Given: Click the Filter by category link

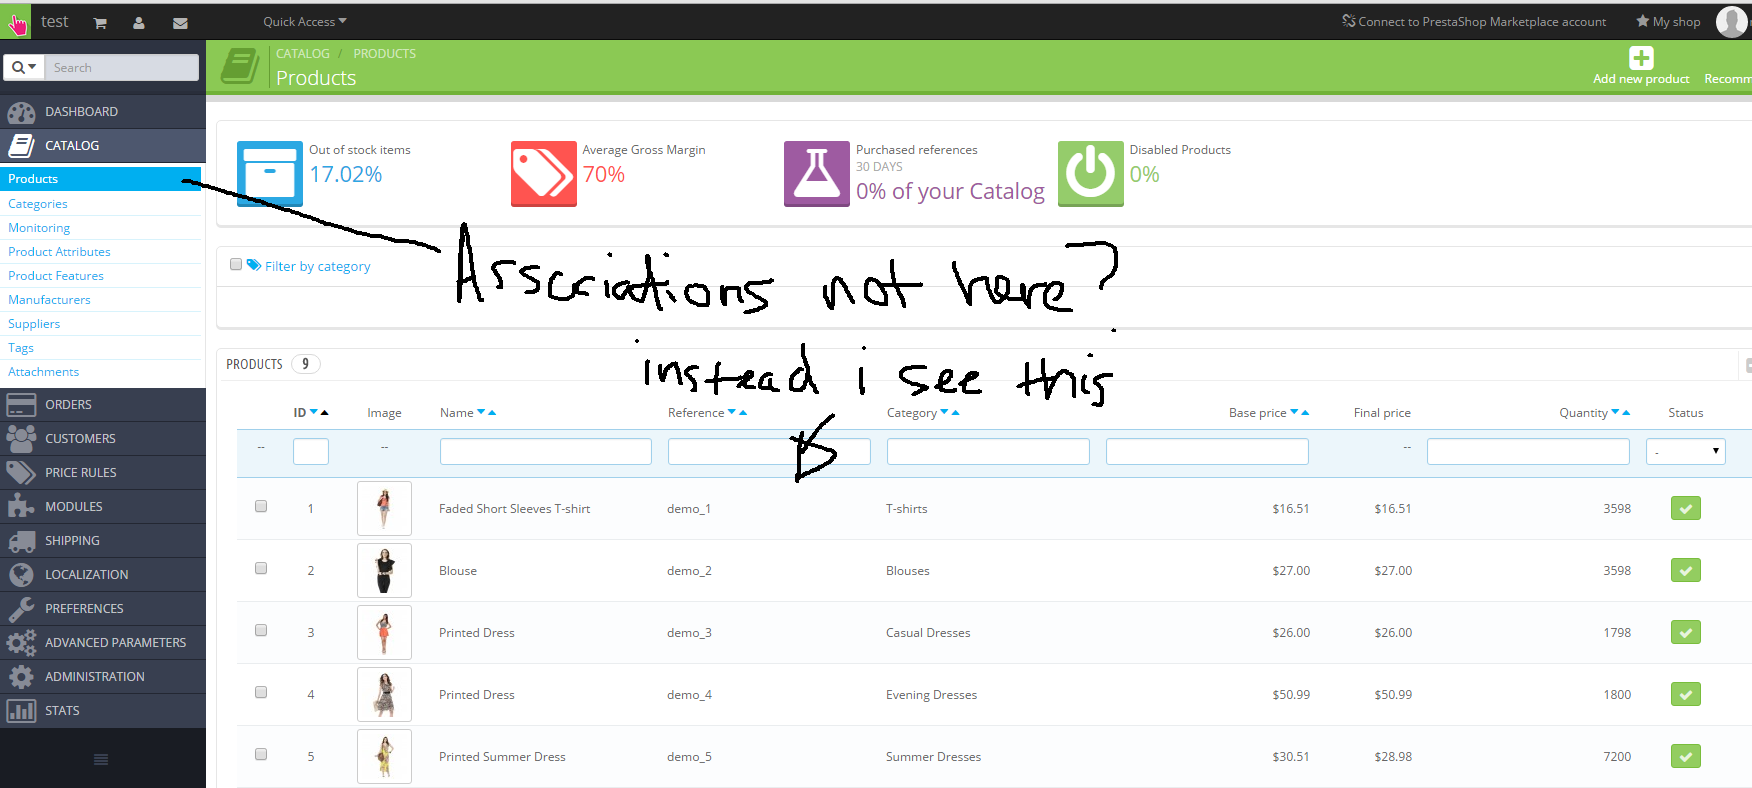Looking at the screenshot, I should click(317, 267).
